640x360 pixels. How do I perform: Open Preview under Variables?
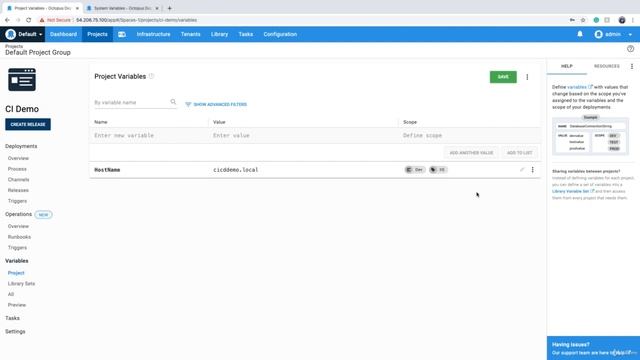tap(17, 305)
